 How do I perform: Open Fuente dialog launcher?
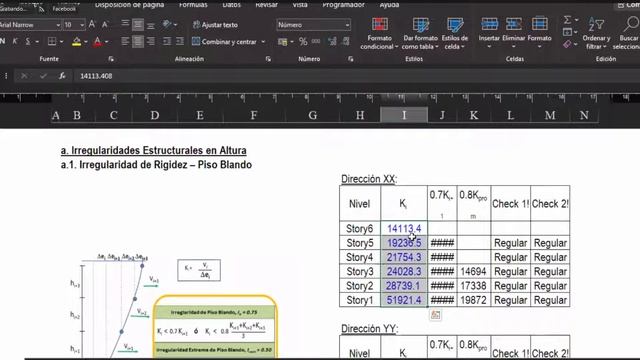(x=111, y=59)
